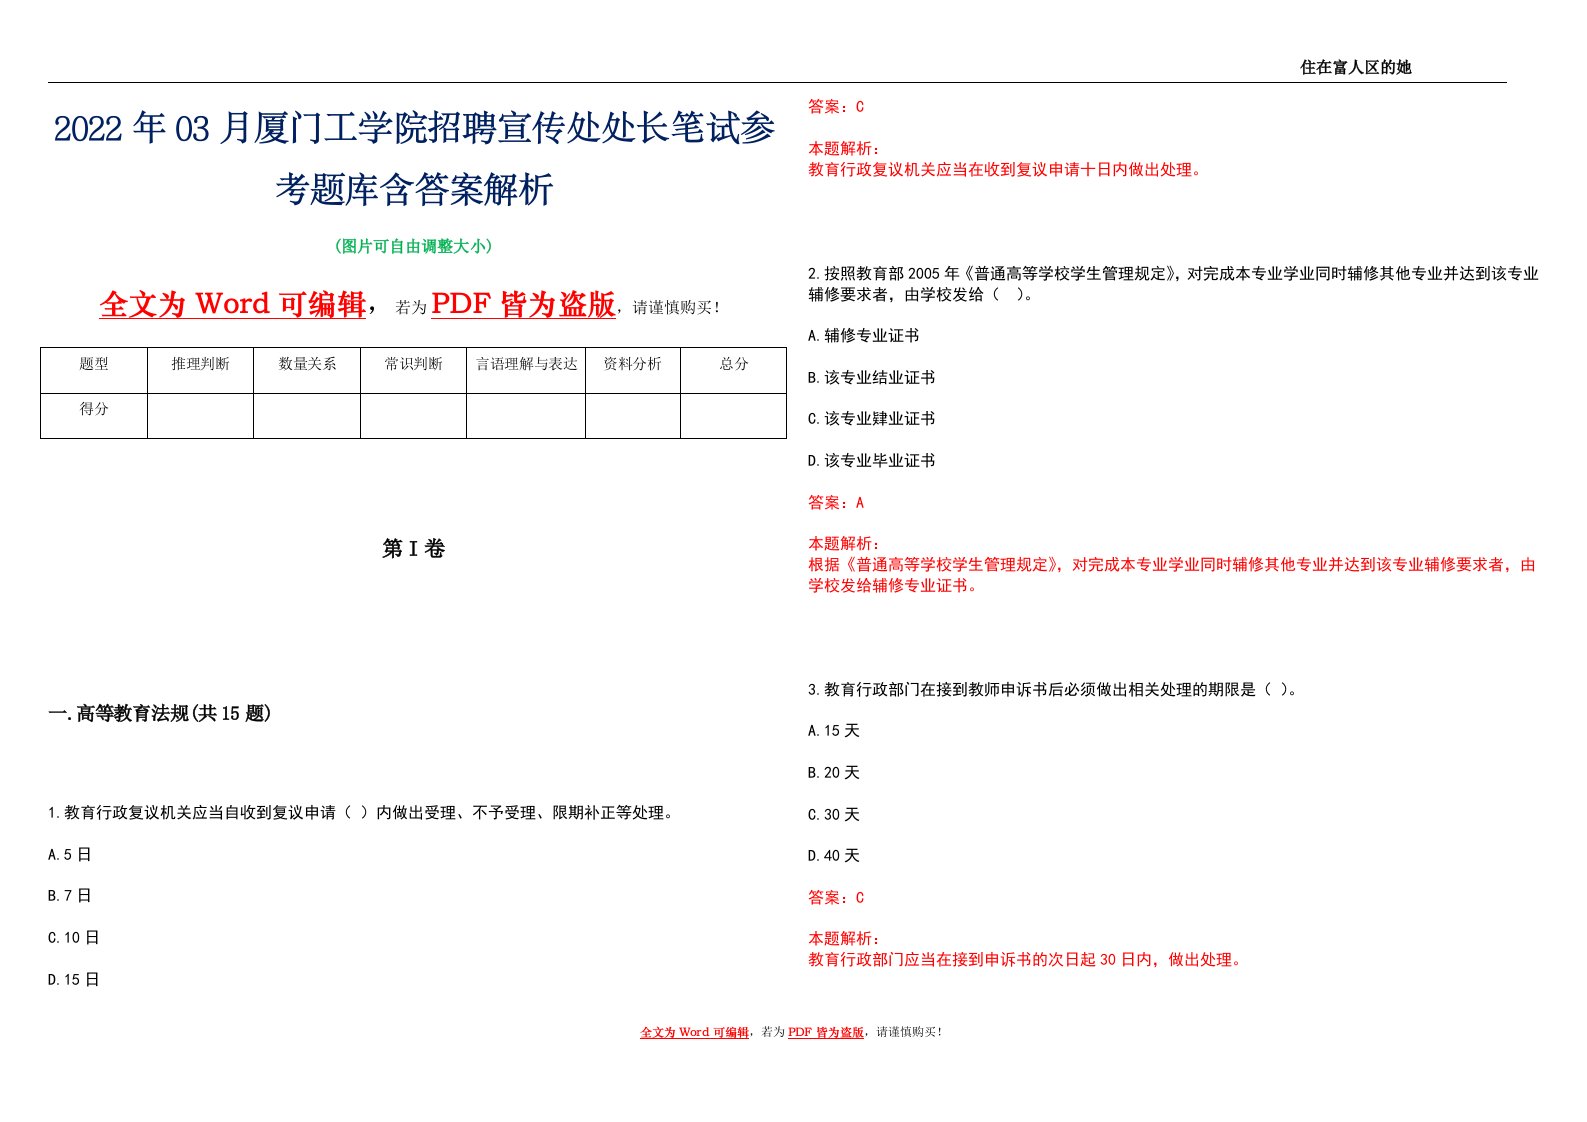Click question 2 text about 普通高等学校学生管理规定
Image resolution: width=1587 pixels, height=1122 pixels.
click(1173, 284)
